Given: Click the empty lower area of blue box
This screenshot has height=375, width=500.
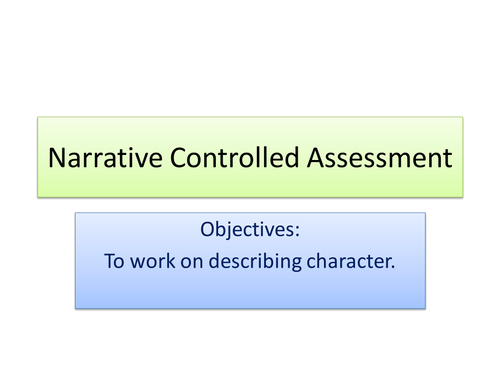Looking at the screenshot, I should [250, 292].
